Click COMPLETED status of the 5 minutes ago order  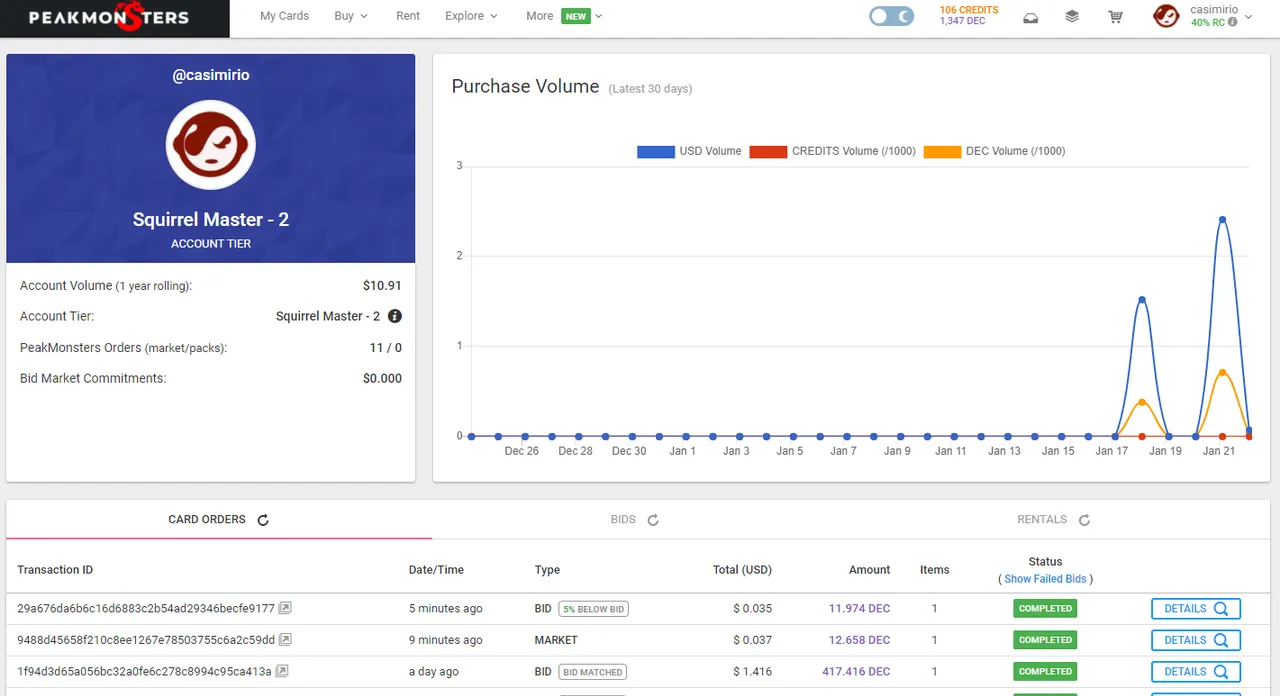click(1045, 608)
